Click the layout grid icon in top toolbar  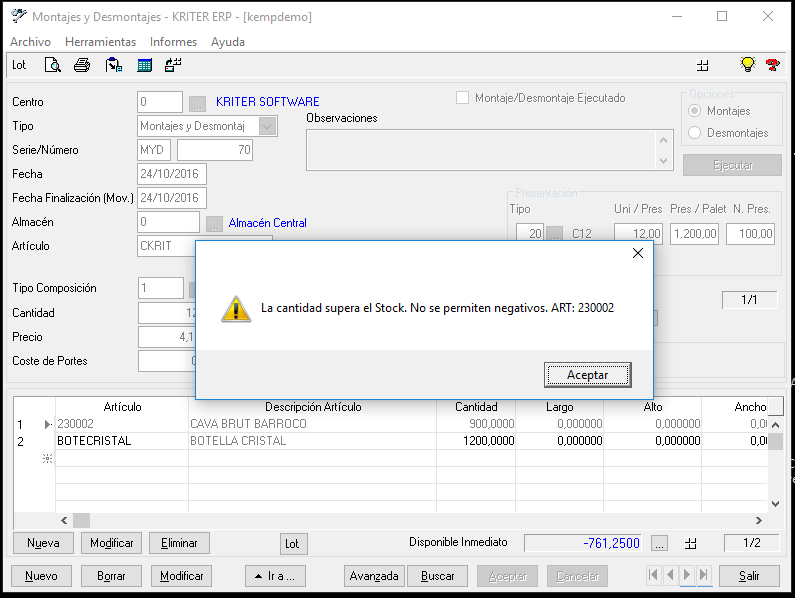coord(703,65)
